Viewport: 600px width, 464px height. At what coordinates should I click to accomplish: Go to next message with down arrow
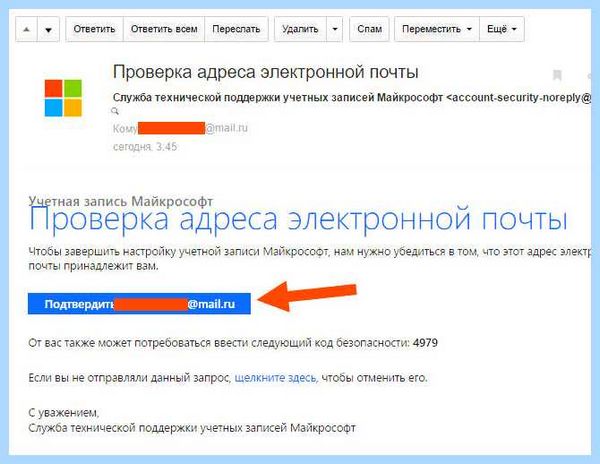[48, 29]
